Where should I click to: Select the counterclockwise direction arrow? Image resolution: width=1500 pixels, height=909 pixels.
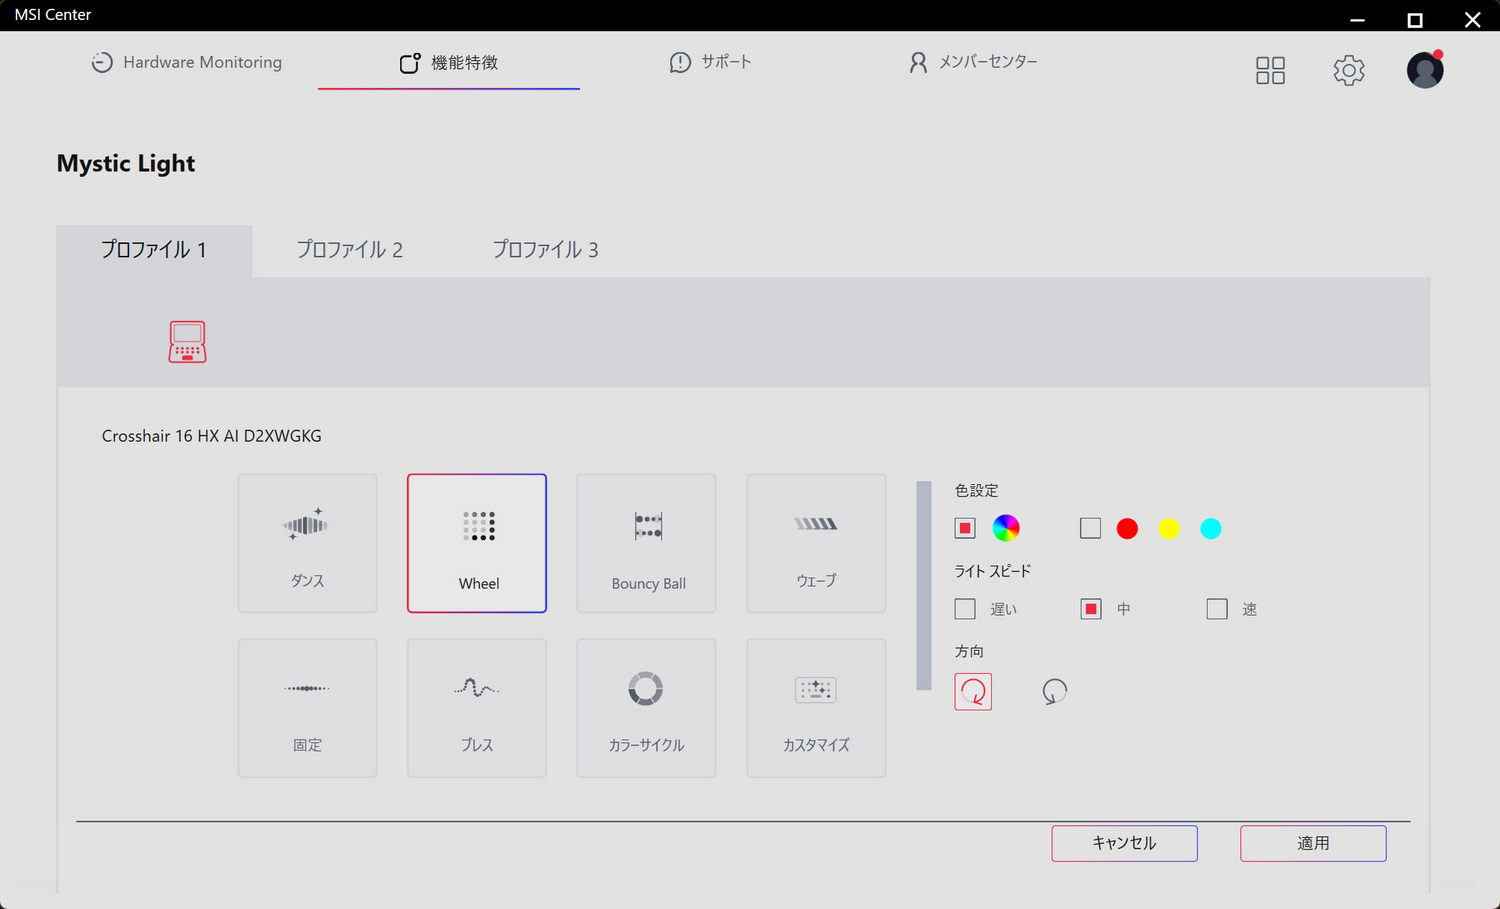[x=1054, y=691]
